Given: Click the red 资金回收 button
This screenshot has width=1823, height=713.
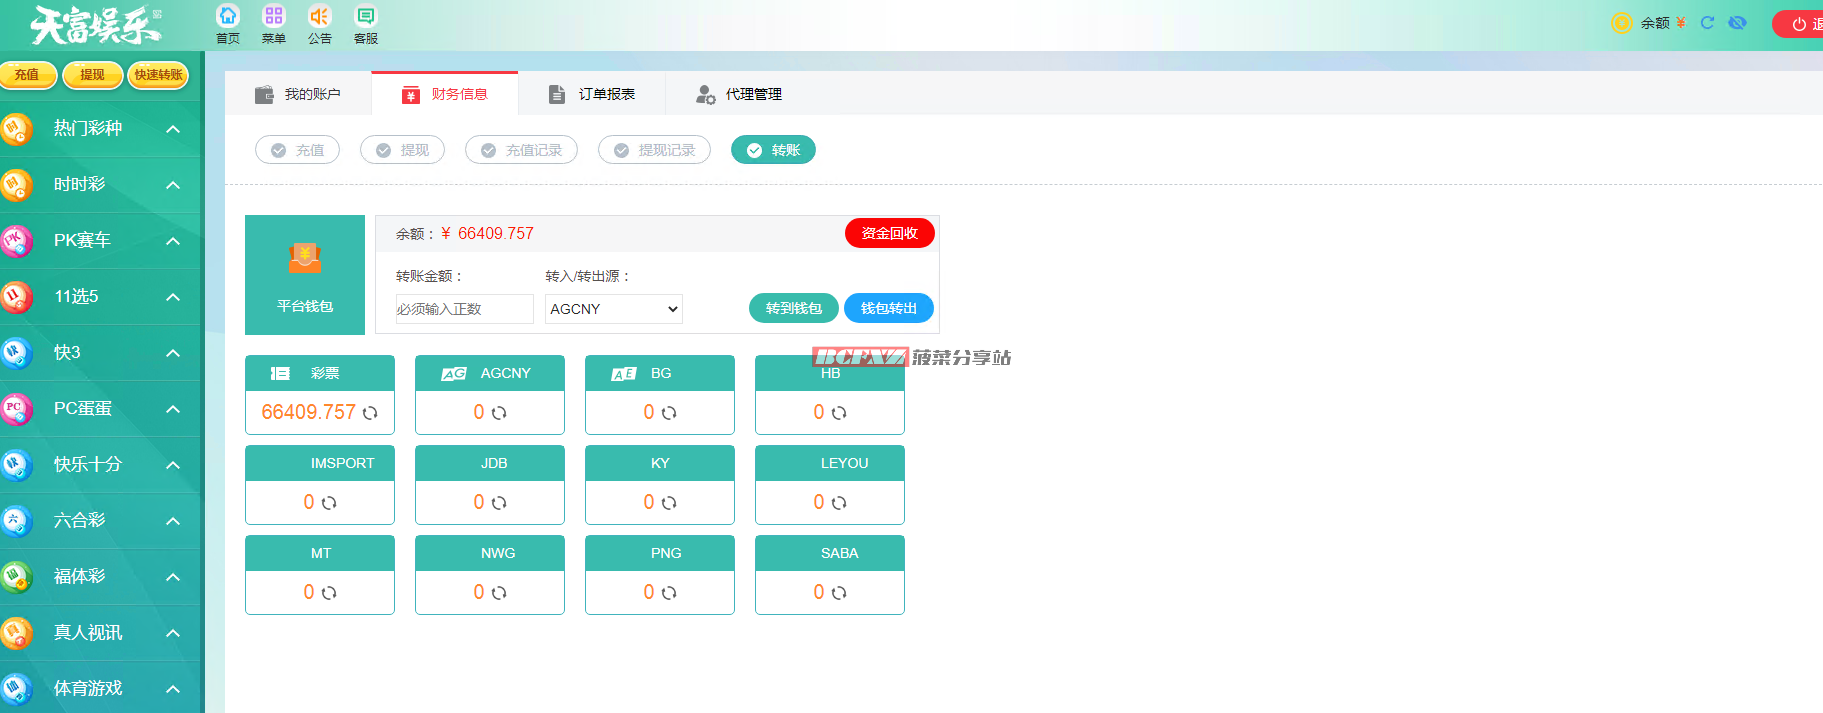Looking at the screenshot, I should pyautogui.click(x=889, y=233).
